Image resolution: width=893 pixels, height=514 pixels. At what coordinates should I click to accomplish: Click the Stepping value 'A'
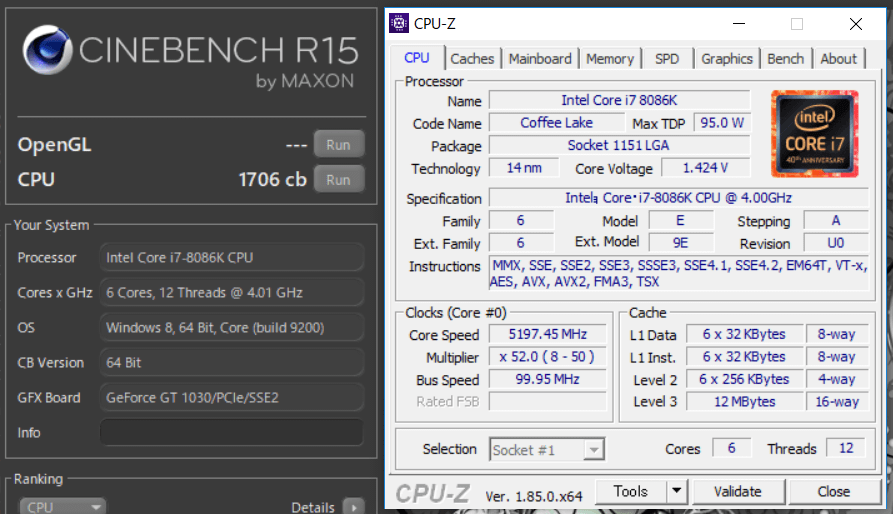(x=835, y=220)
